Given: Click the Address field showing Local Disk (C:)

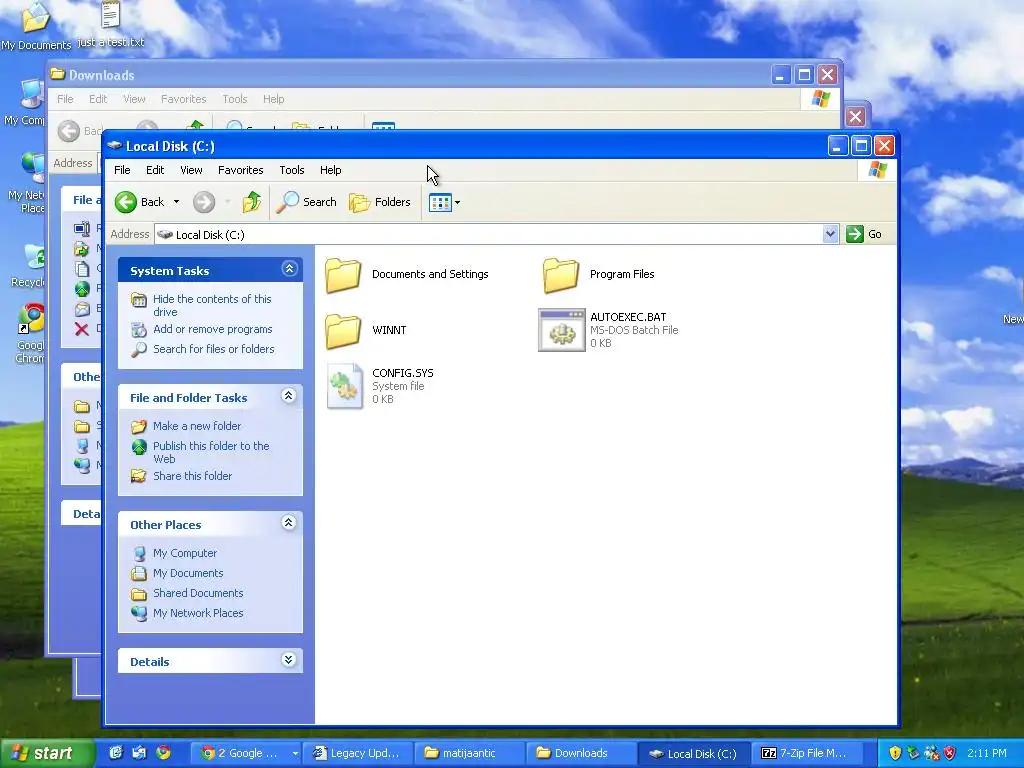Looking at the screenshot, I should click(488, 234).
